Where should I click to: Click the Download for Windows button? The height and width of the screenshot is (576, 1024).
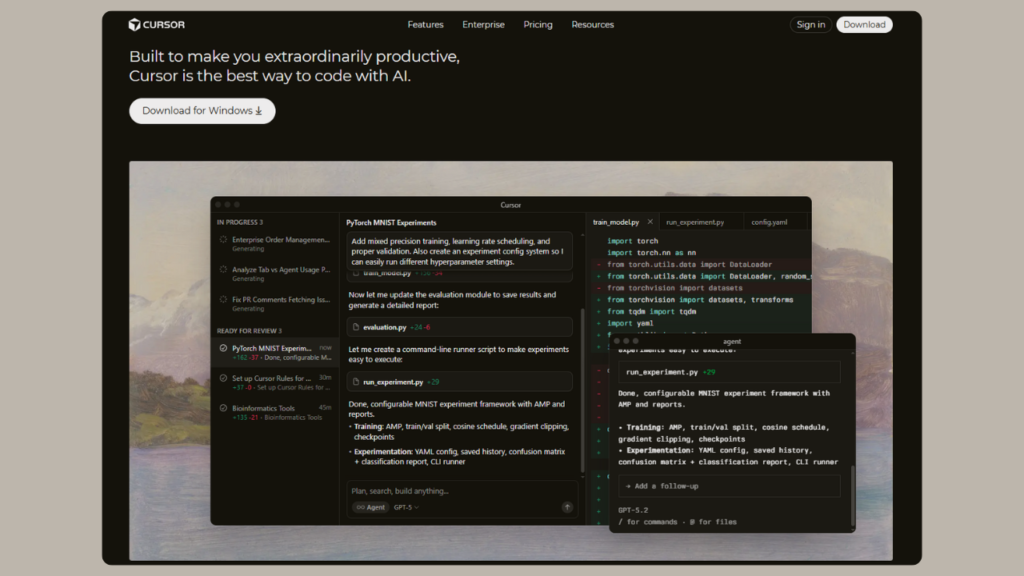pos(202,111)
